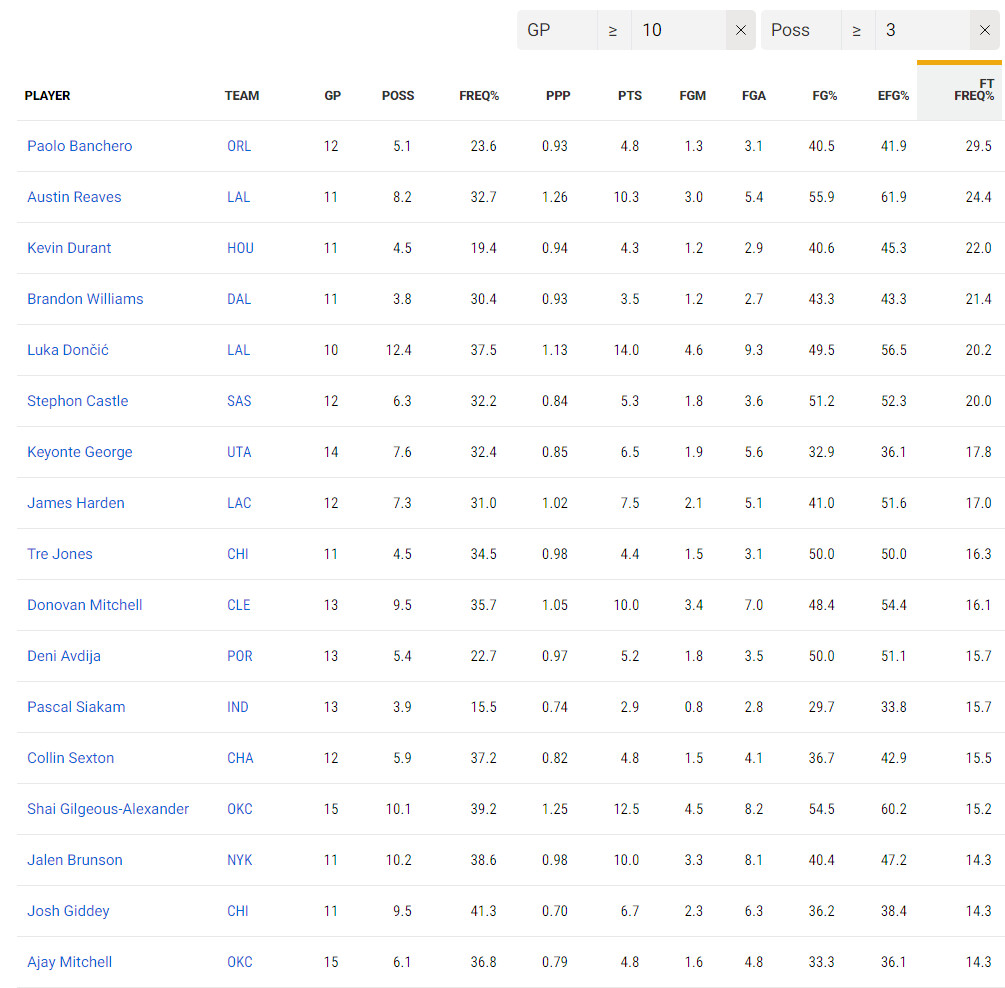Sort table by POSS column header
Viewport: 1005px width, 988px height.
pyautogui.click(x=398, y=96)
